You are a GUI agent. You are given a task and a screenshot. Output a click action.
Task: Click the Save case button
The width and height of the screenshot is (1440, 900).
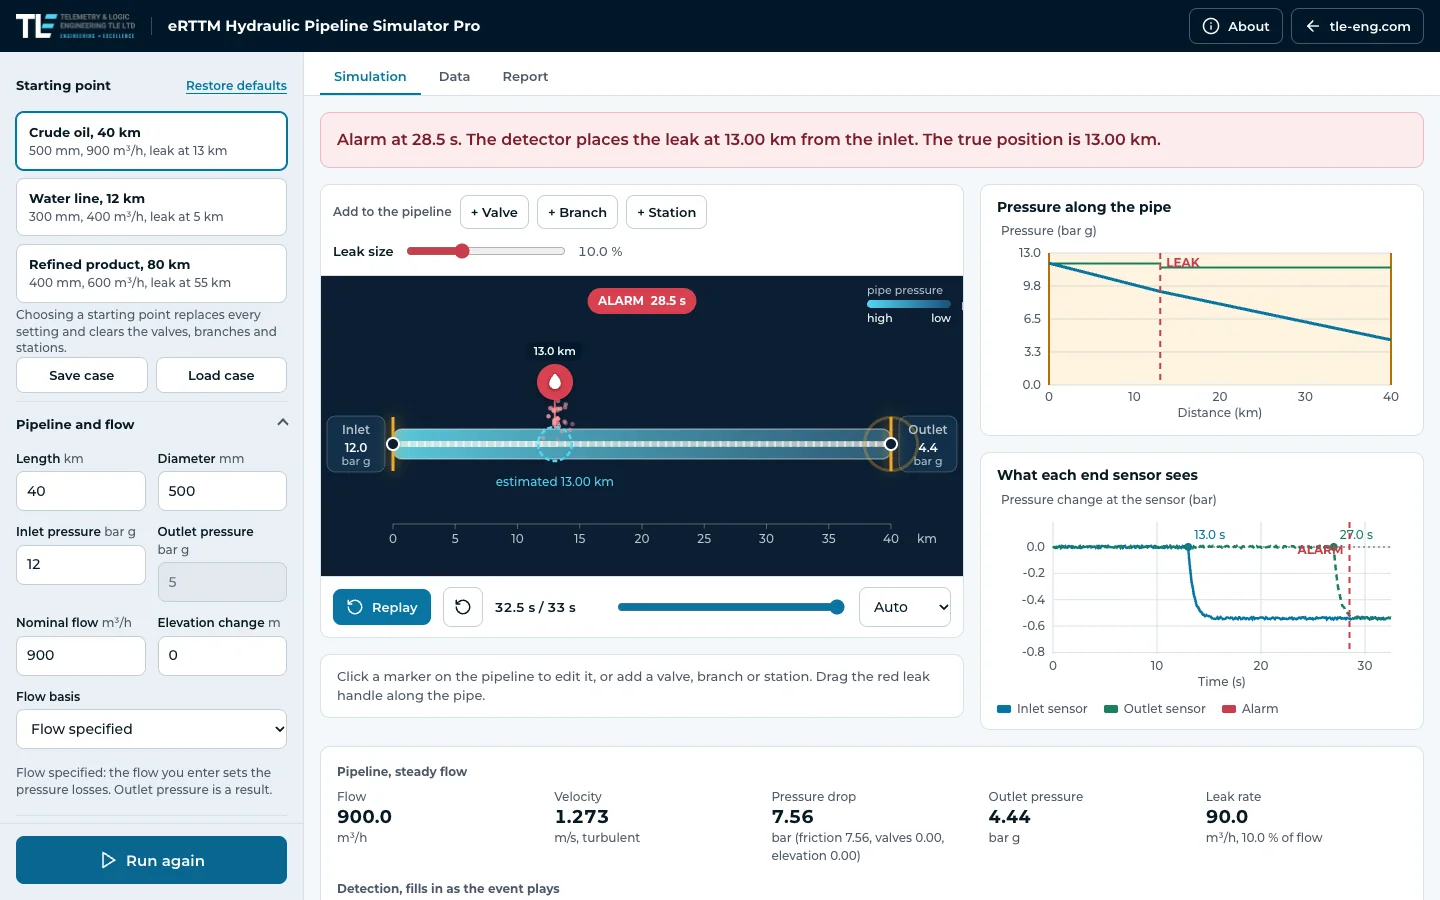82,375
